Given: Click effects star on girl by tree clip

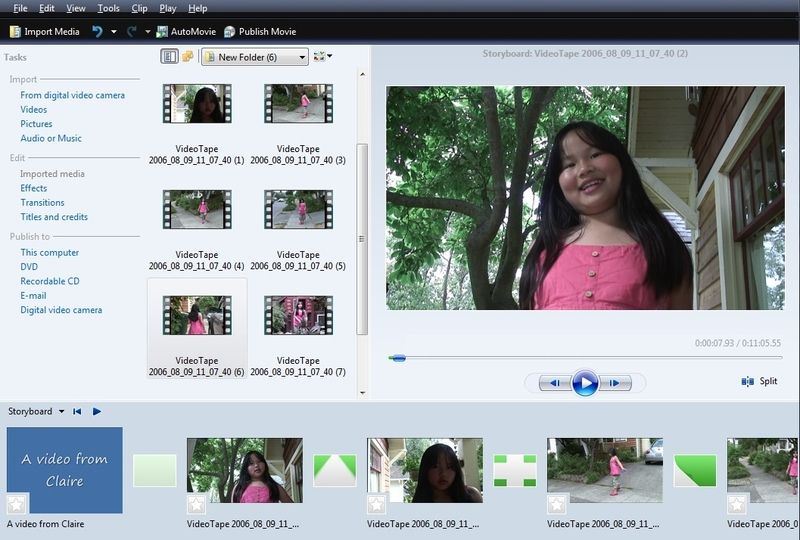Looking at the screenshot, I should (196, 504).
